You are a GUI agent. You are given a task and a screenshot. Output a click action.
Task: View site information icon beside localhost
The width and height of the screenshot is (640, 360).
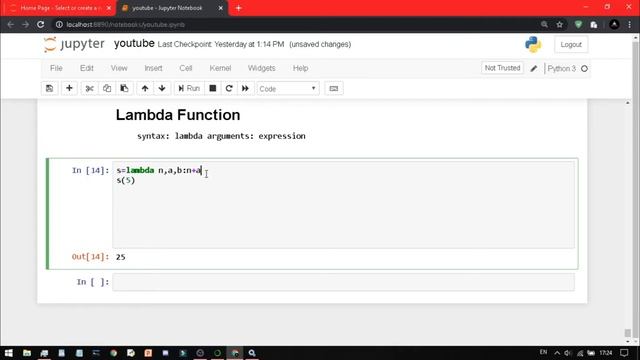pyautogui.click(x=59, y=24)
